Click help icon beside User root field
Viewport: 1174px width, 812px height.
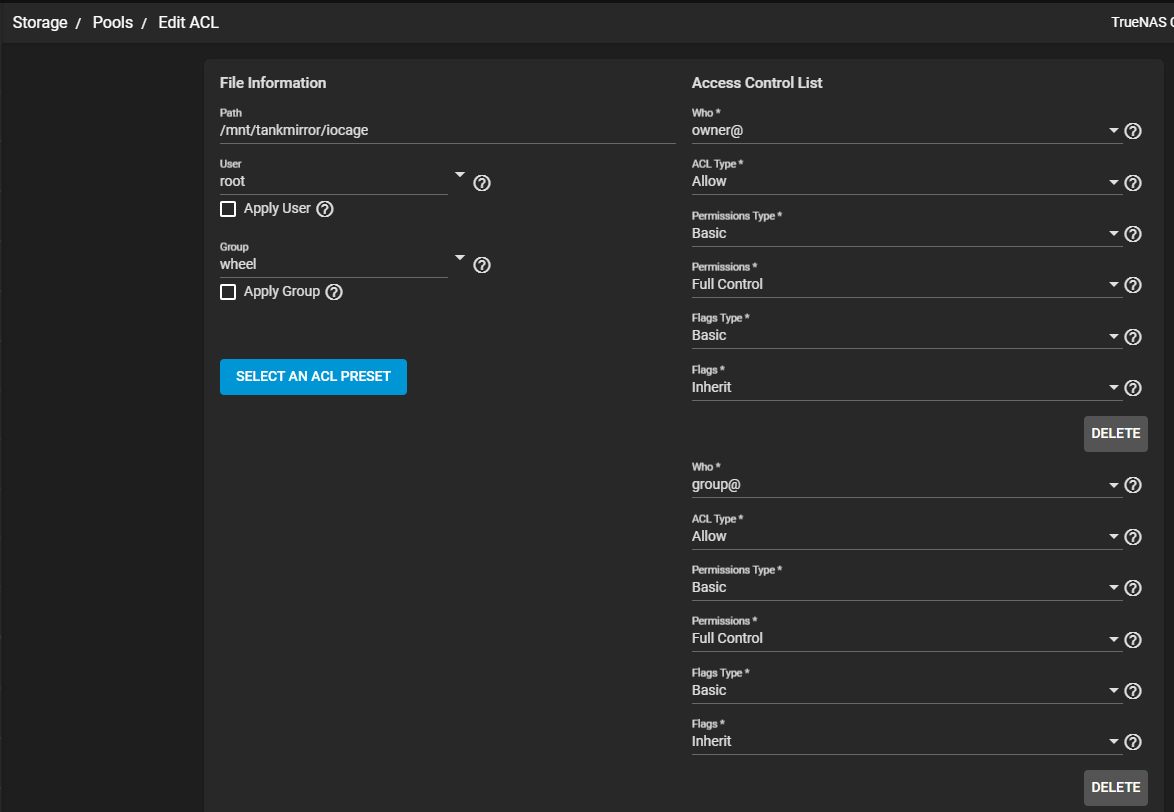point(481,183)
